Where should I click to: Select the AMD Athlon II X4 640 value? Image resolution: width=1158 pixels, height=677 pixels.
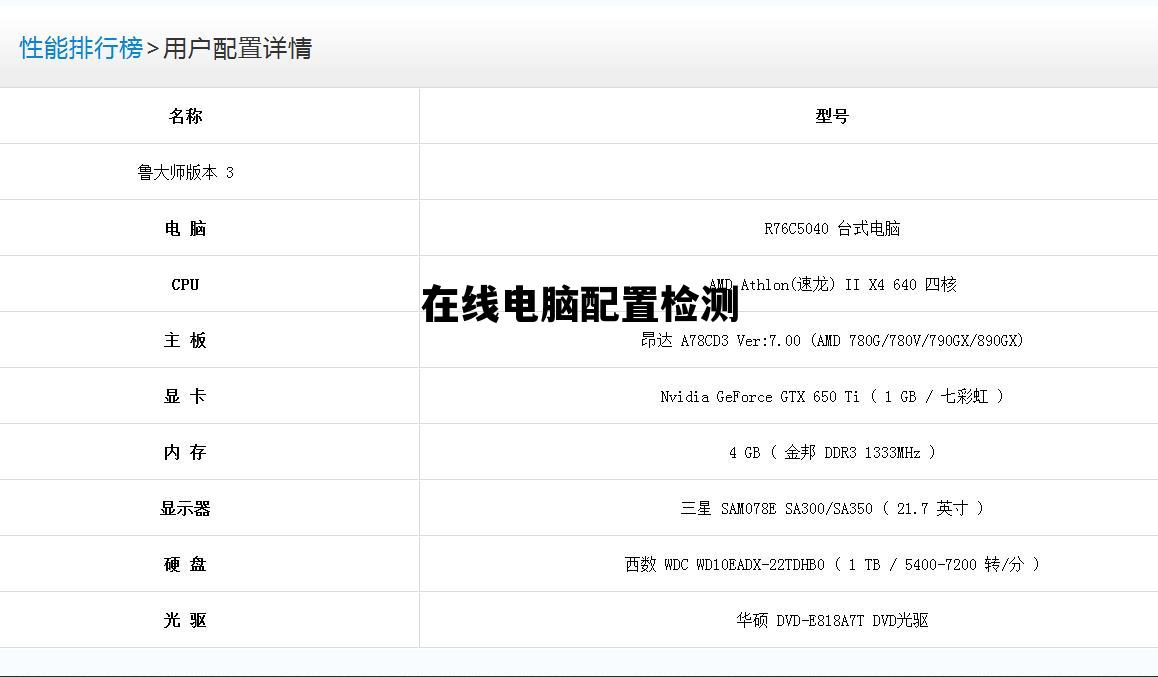click(x=832, y=284)
